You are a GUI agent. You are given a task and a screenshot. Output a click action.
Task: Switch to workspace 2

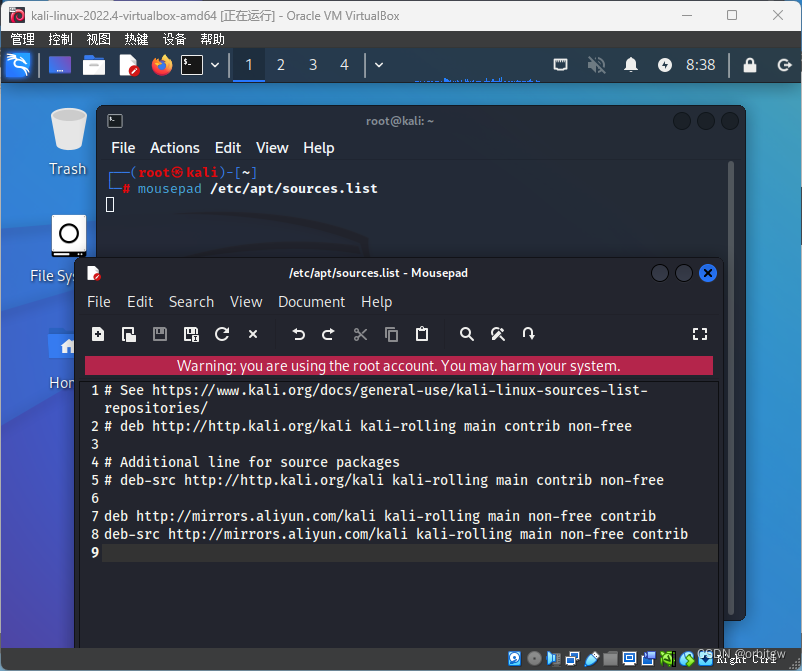click(281, 65)
